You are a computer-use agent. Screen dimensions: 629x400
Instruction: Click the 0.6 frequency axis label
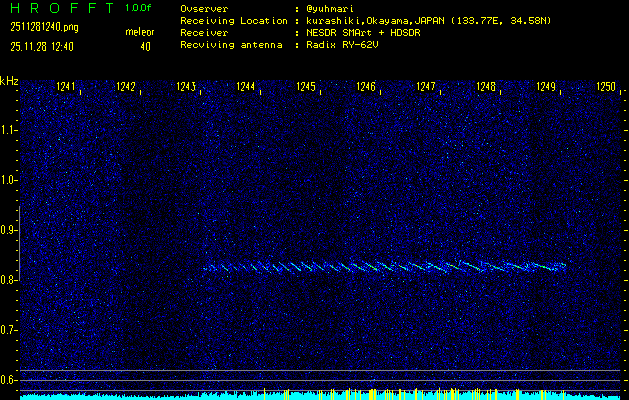[x=9, y=380]
